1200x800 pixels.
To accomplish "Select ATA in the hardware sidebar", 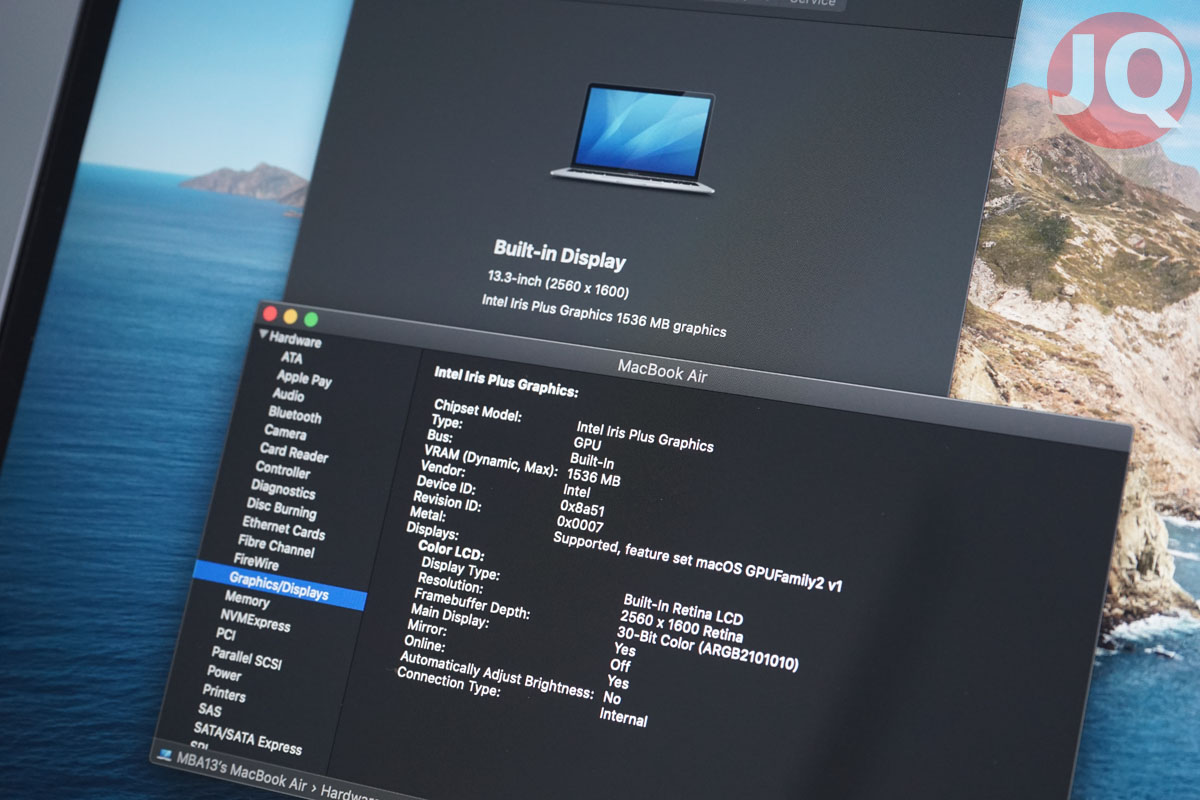I will (291, 357).
